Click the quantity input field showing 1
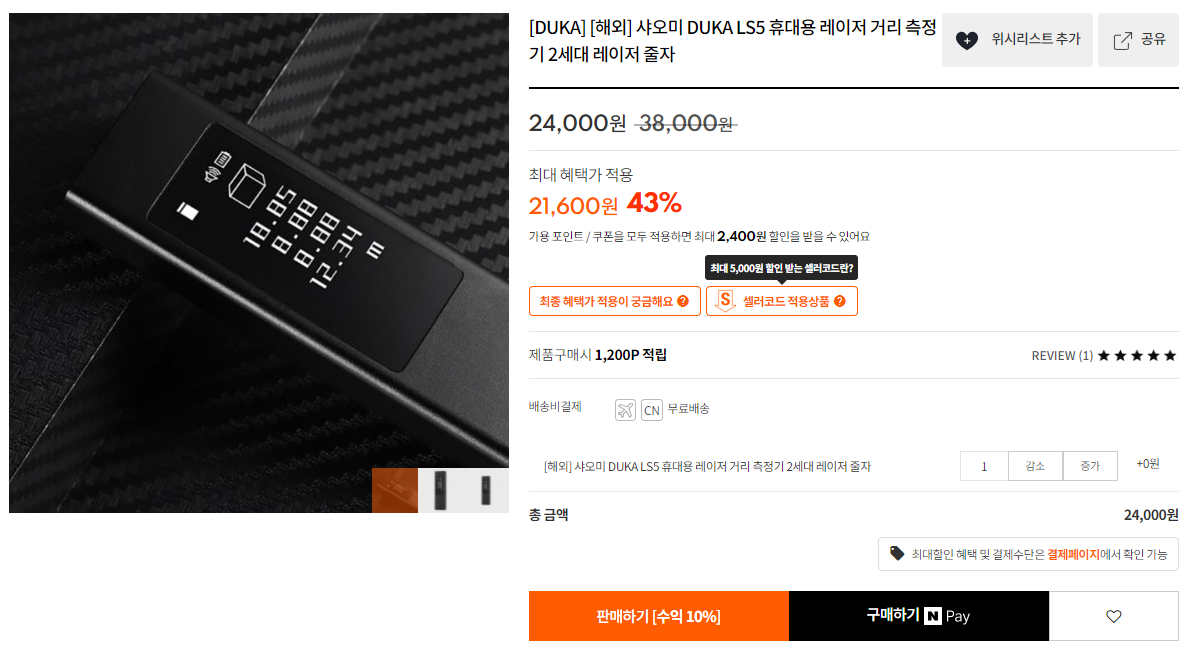 coord(984,466)
